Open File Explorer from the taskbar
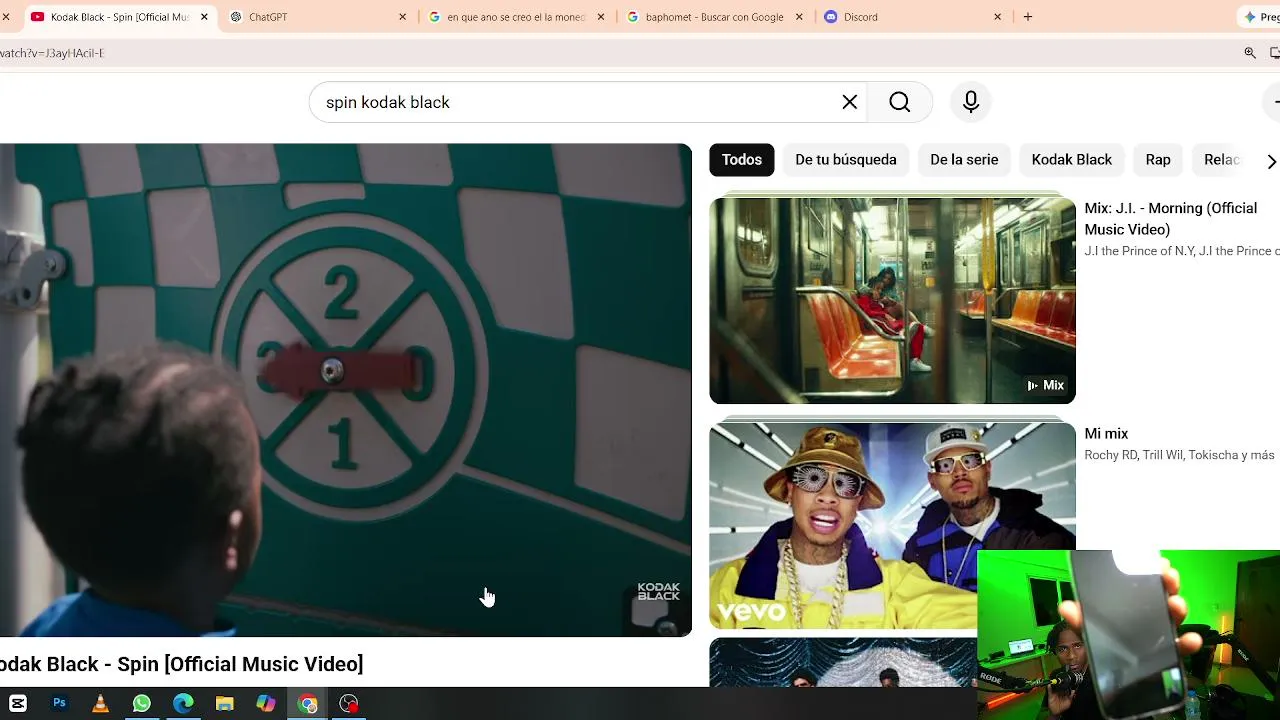1280x720 pixels. [x=224, y=703]
